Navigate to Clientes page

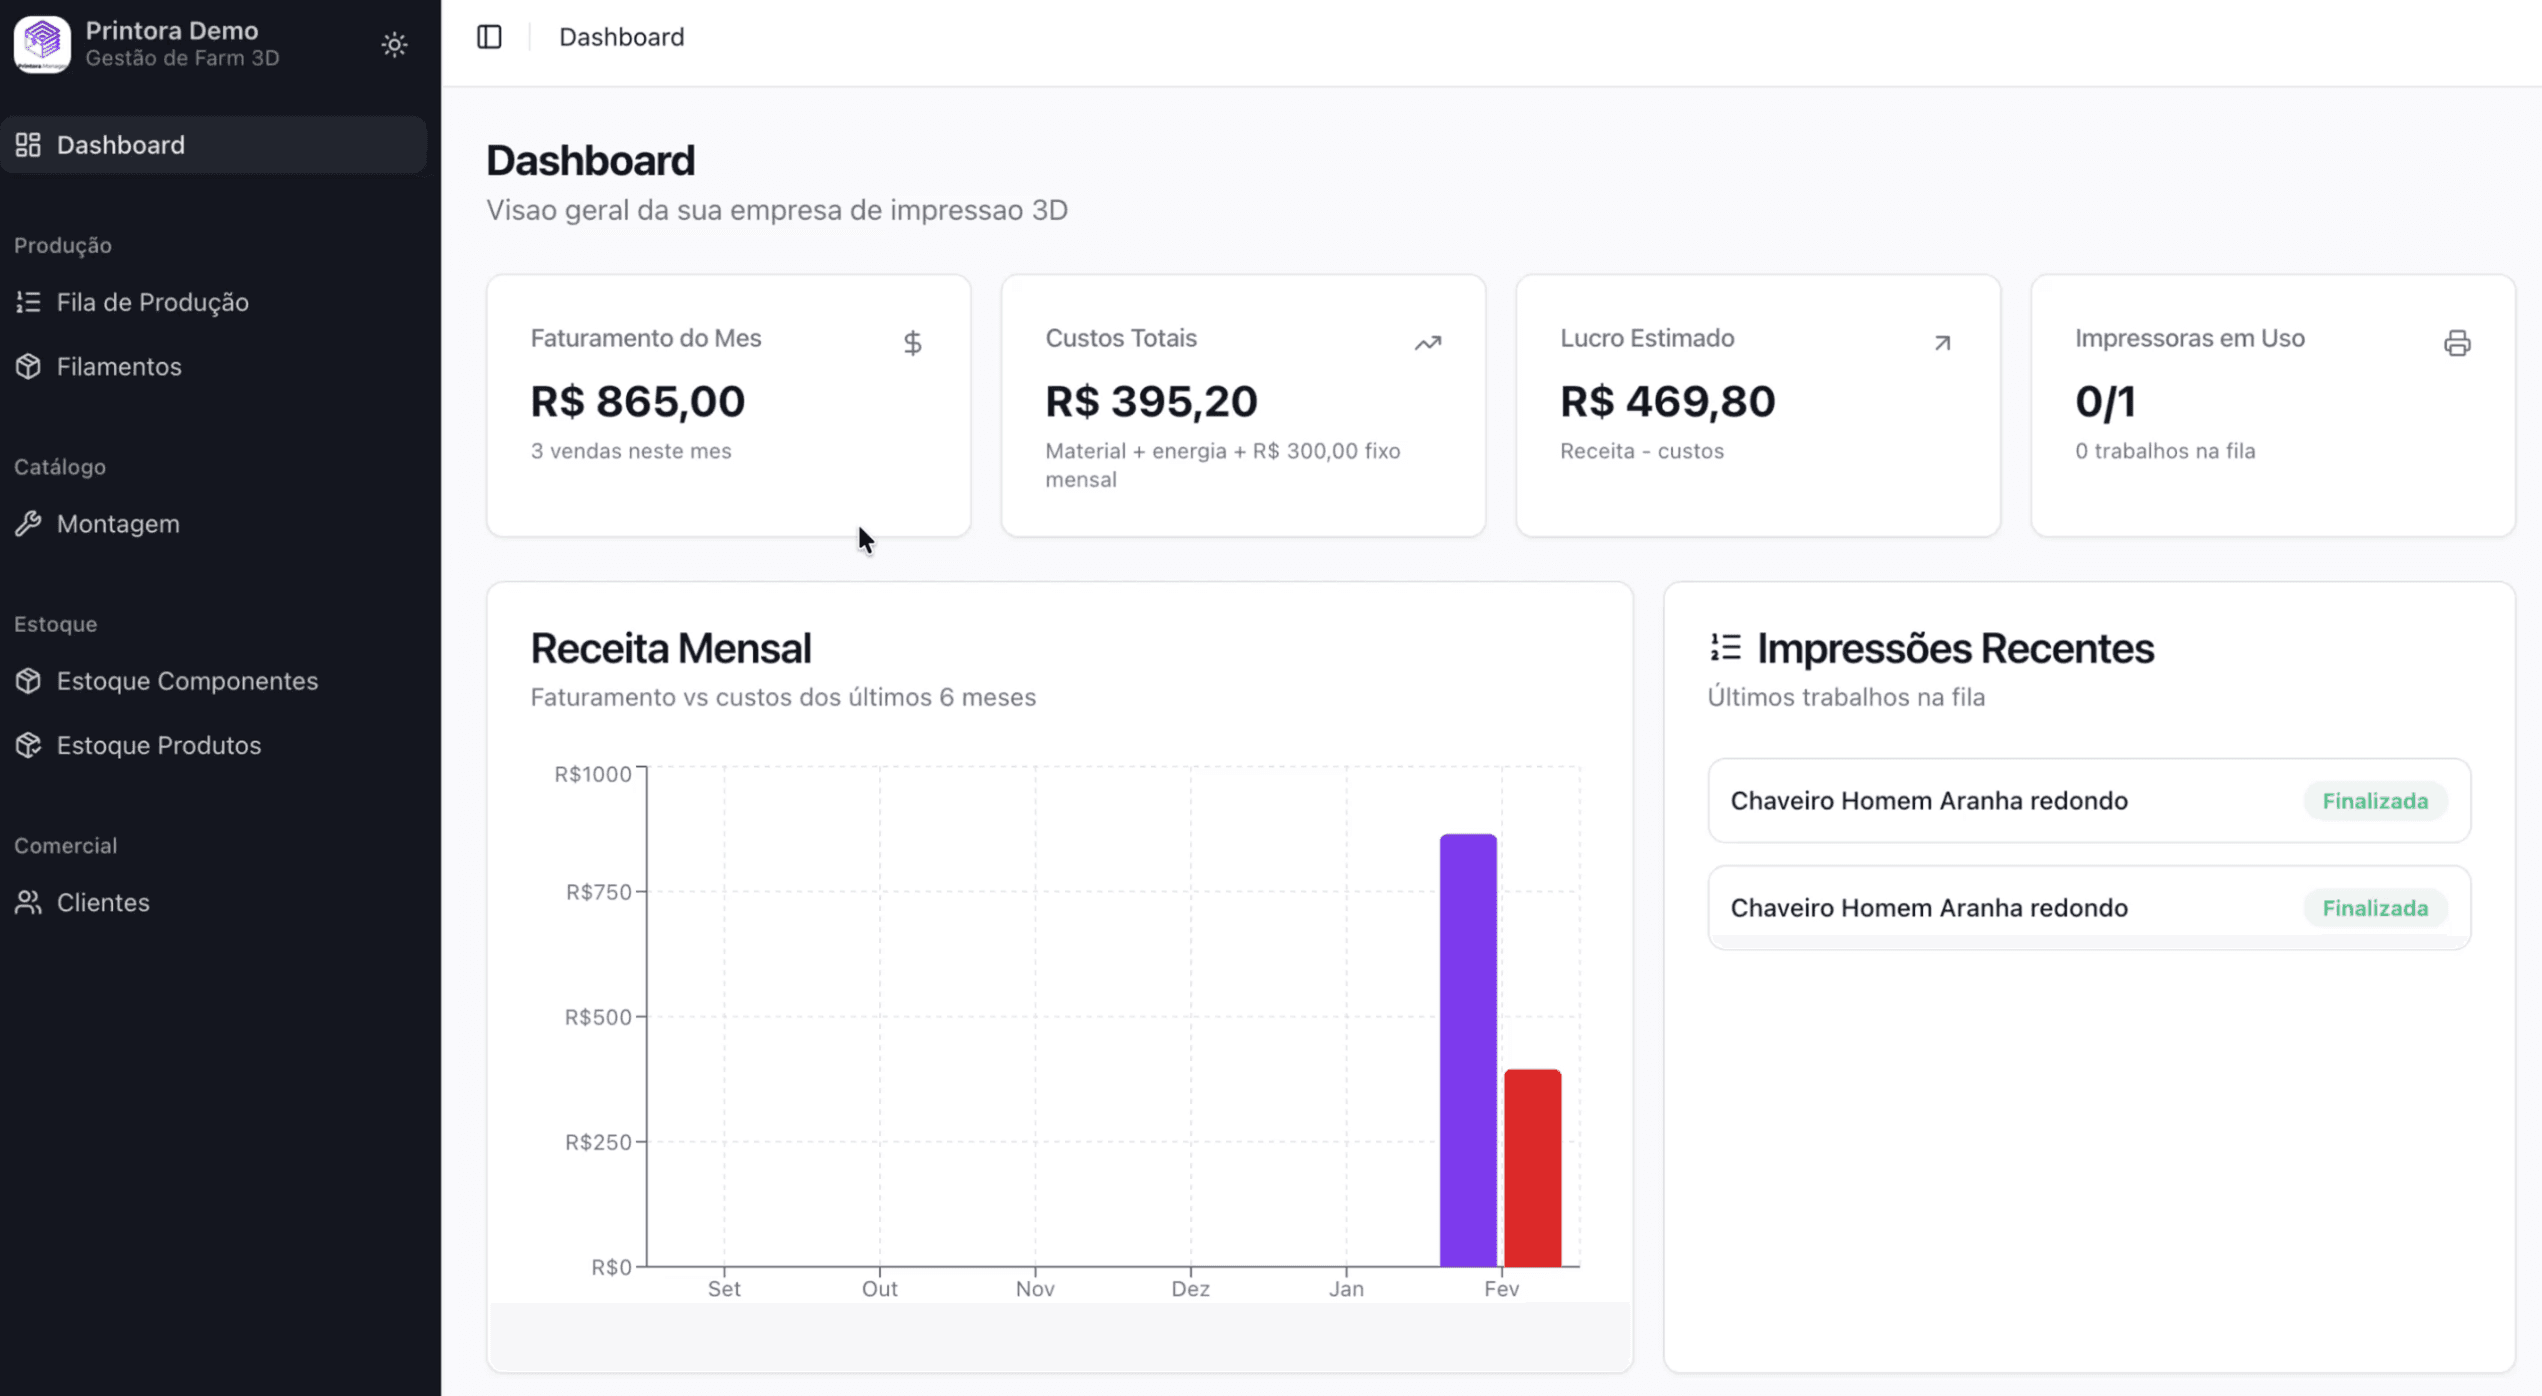click(102, 902)
